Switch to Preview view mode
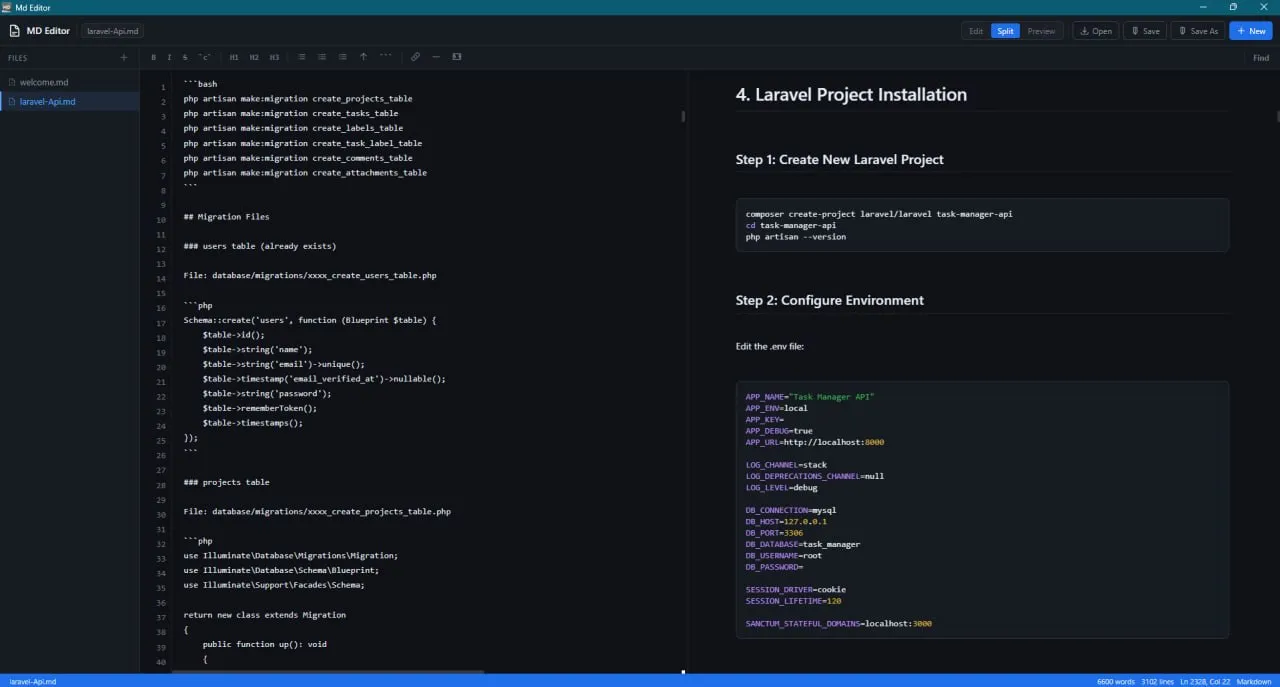Screen dimensions: 1280x687 click(1041, 31)
